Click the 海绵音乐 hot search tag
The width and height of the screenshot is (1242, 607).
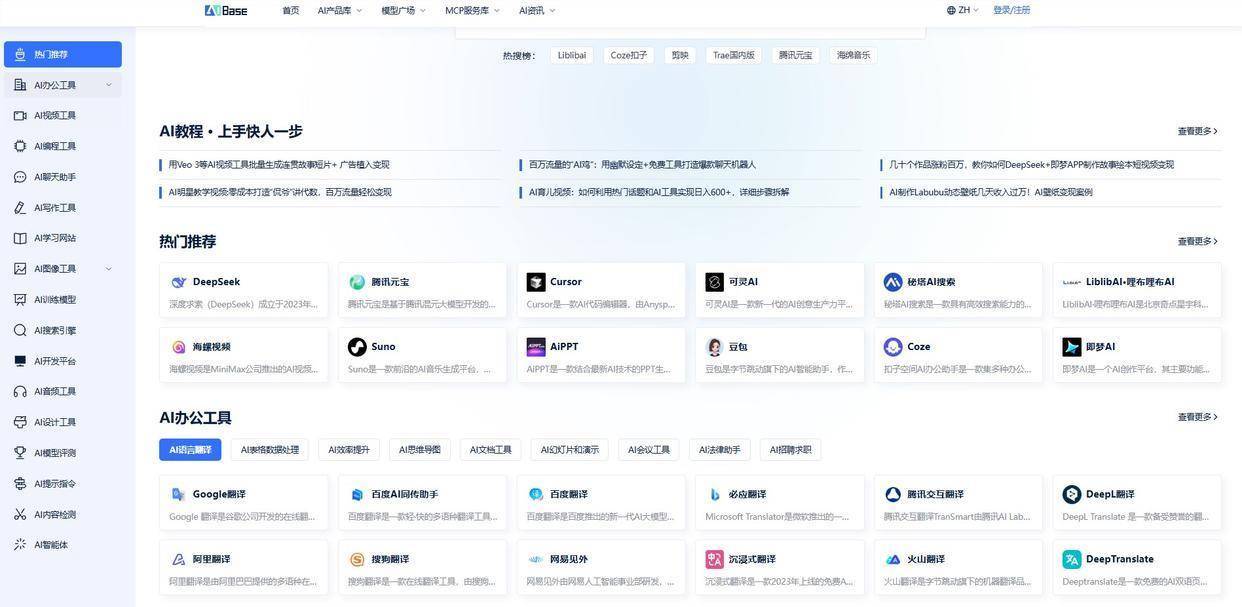click(854, 55)
